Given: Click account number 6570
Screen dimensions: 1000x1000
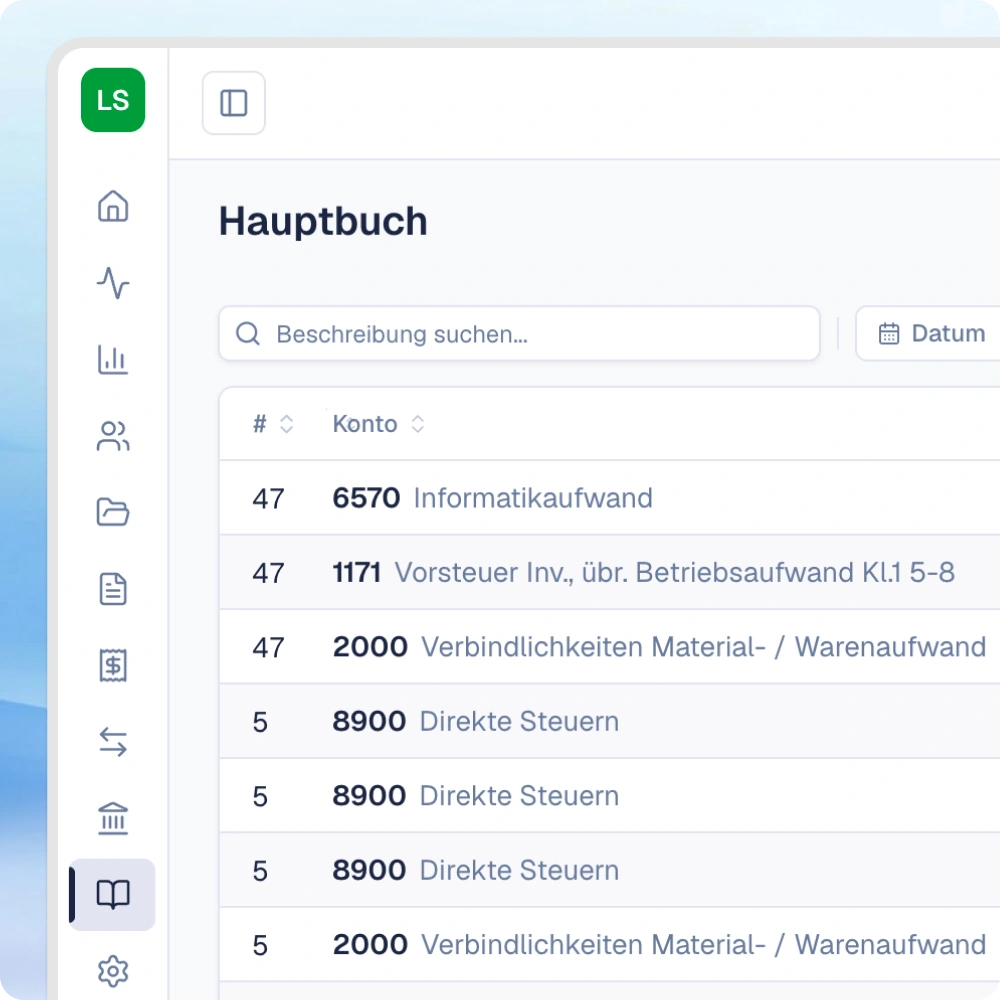Looking at the screenshot, I should (366, 498).
